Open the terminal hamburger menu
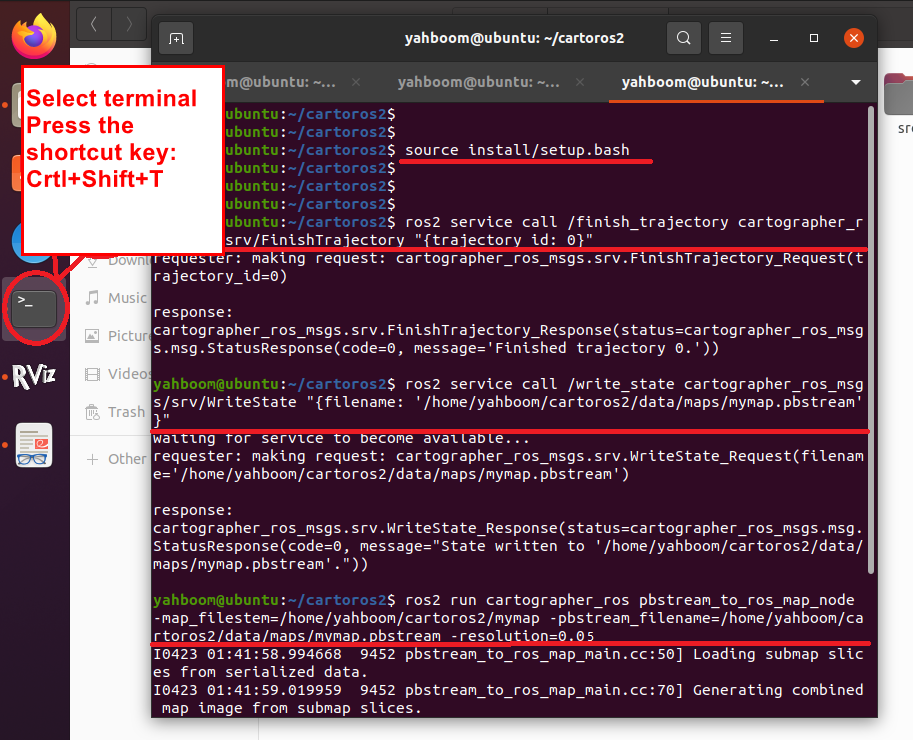 [726, 38]
